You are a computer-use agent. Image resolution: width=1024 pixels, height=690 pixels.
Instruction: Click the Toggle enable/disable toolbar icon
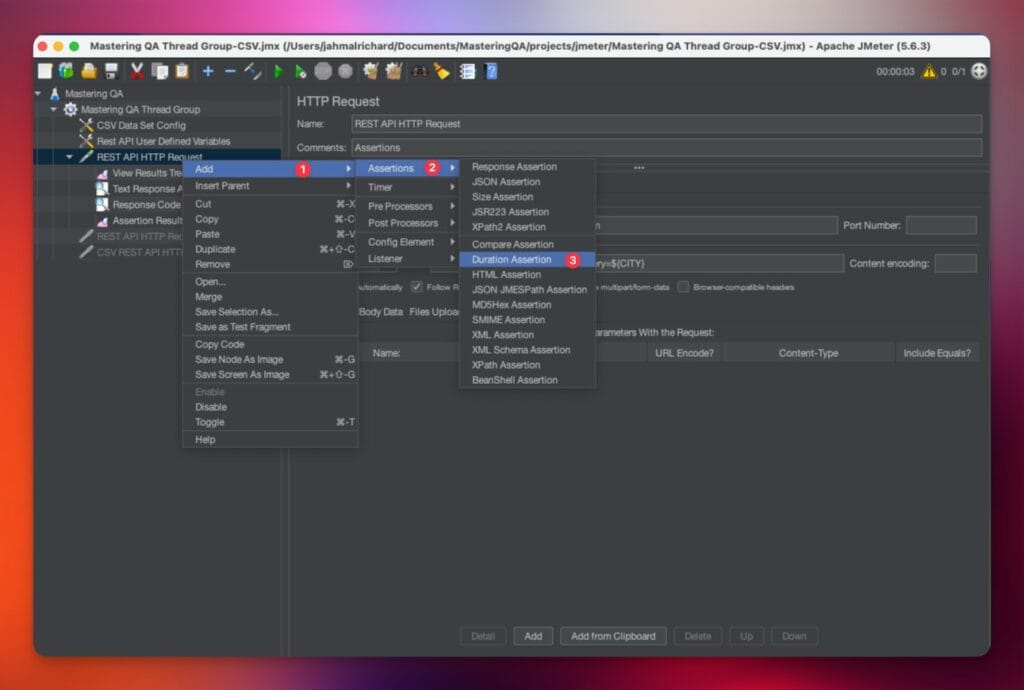(x=253, y=71)
